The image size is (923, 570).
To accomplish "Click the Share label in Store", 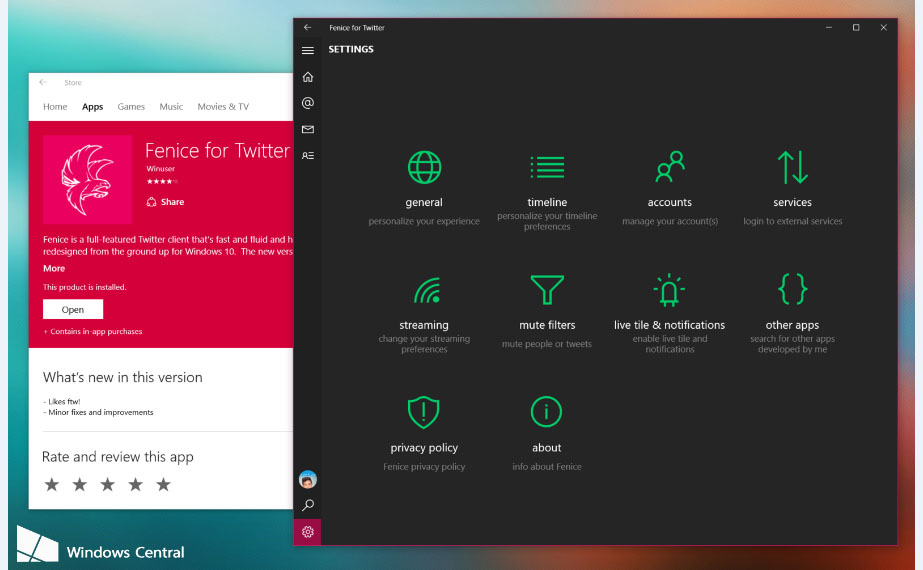I will pyautogui.click(x=172, y=202).
